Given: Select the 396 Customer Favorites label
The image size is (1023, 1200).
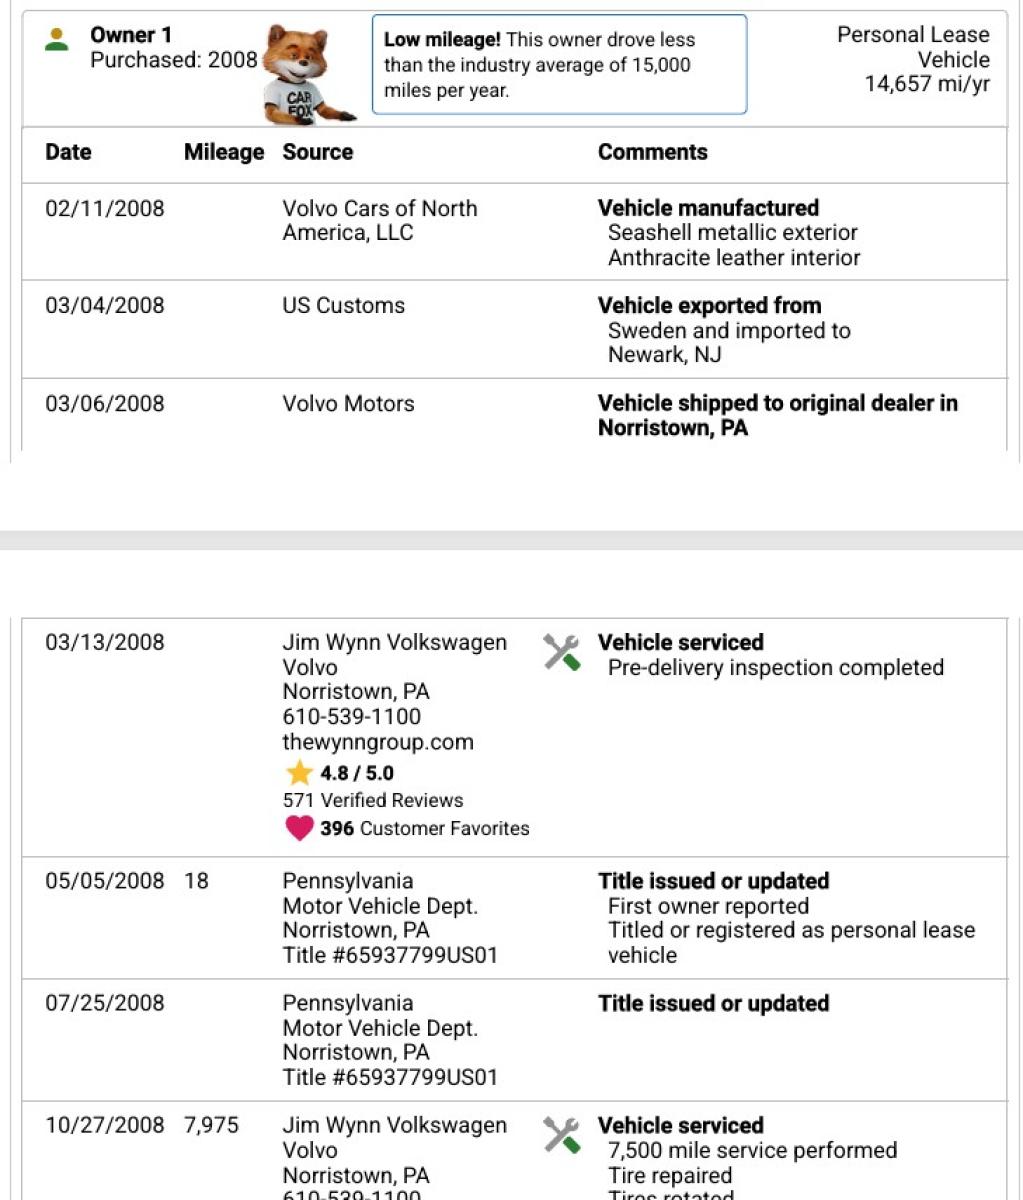Looking at the screenshot, I should (425, 828).
